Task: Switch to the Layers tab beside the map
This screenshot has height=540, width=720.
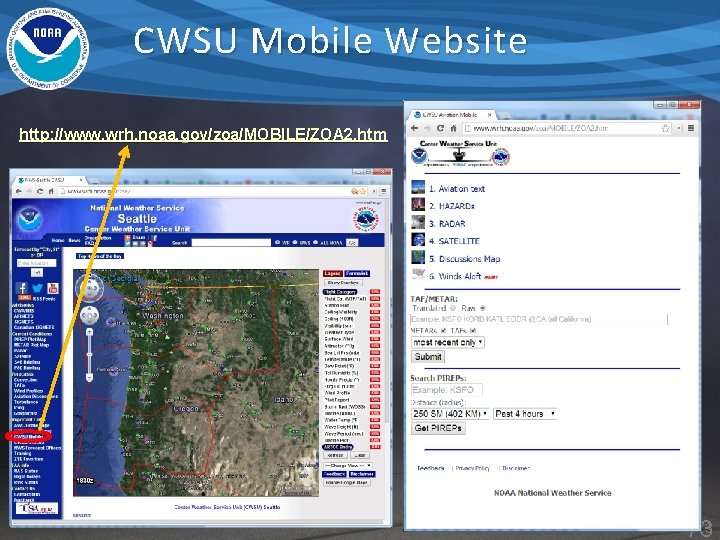Action: click(x=332, y=273)
